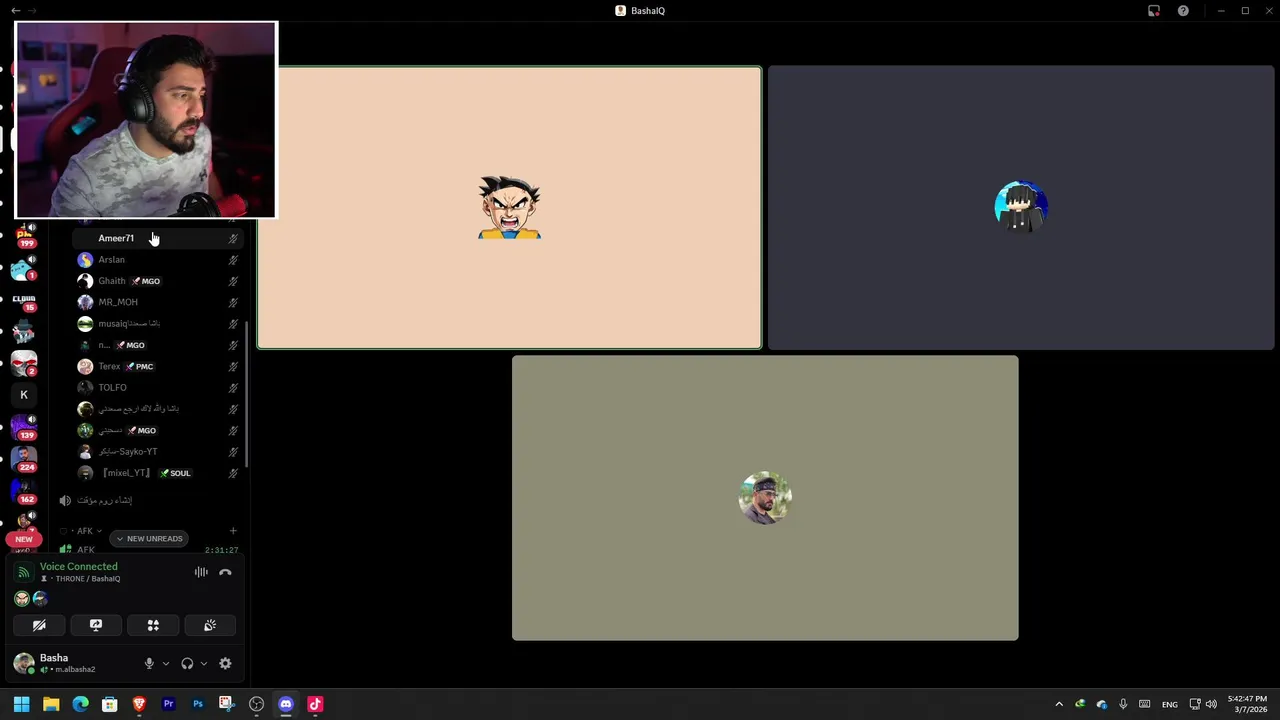
Task: Open server with 162 badge
Action: tap(24, 491)
